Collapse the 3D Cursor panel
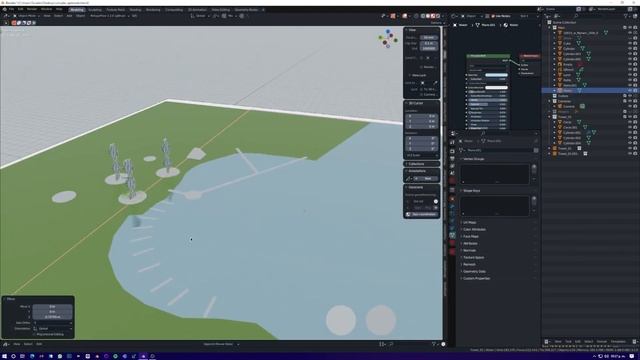The image size is (640, 360). pyautogui.click(x=416, y=103)
